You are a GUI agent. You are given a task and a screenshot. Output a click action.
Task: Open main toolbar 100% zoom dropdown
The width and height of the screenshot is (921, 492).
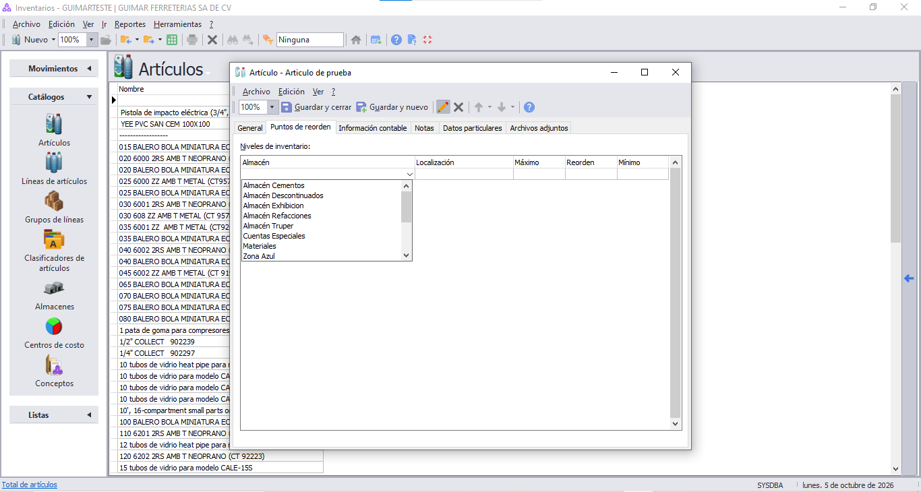[91, 40]
